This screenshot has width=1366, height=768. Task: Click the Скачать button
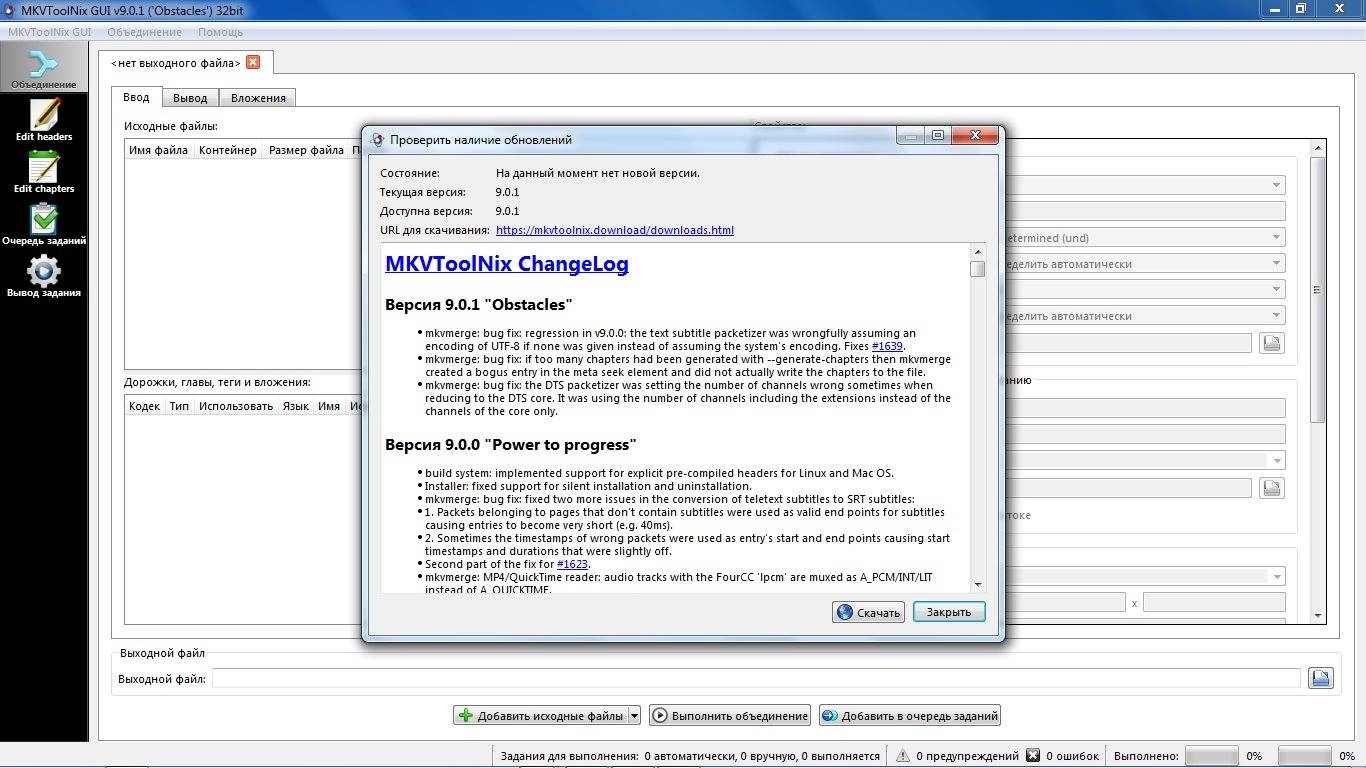coord(868,612)
